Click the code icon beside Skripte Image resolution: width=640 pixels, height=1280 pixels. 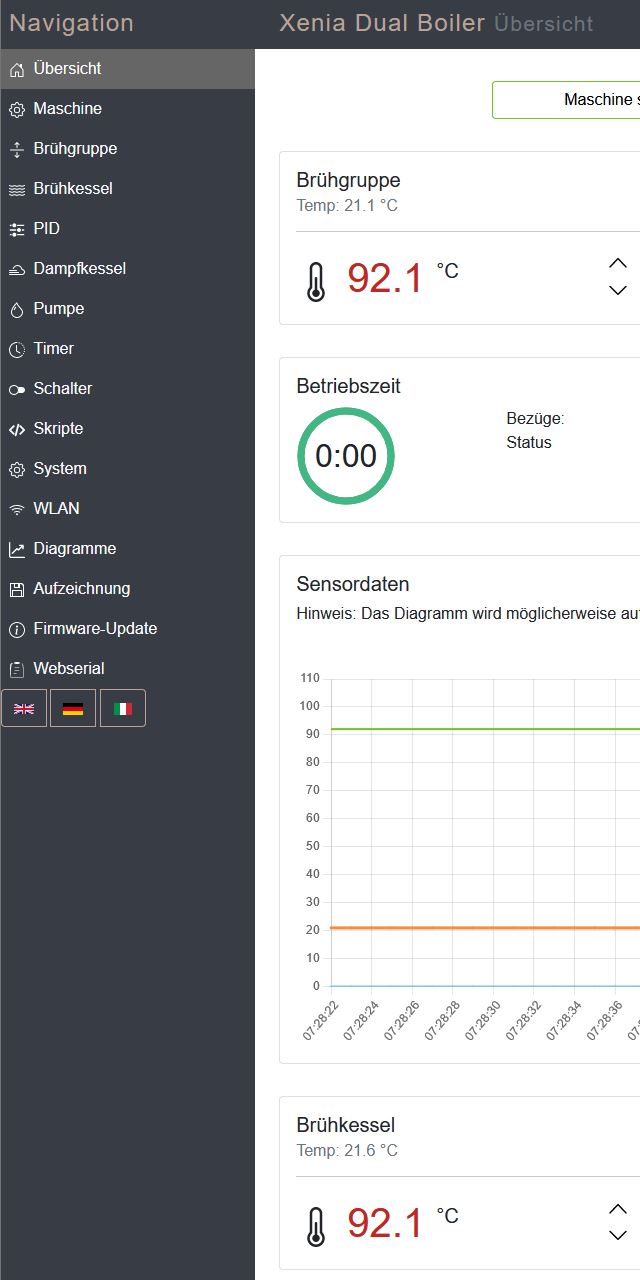pyautogui.click(x=16, y=429)
